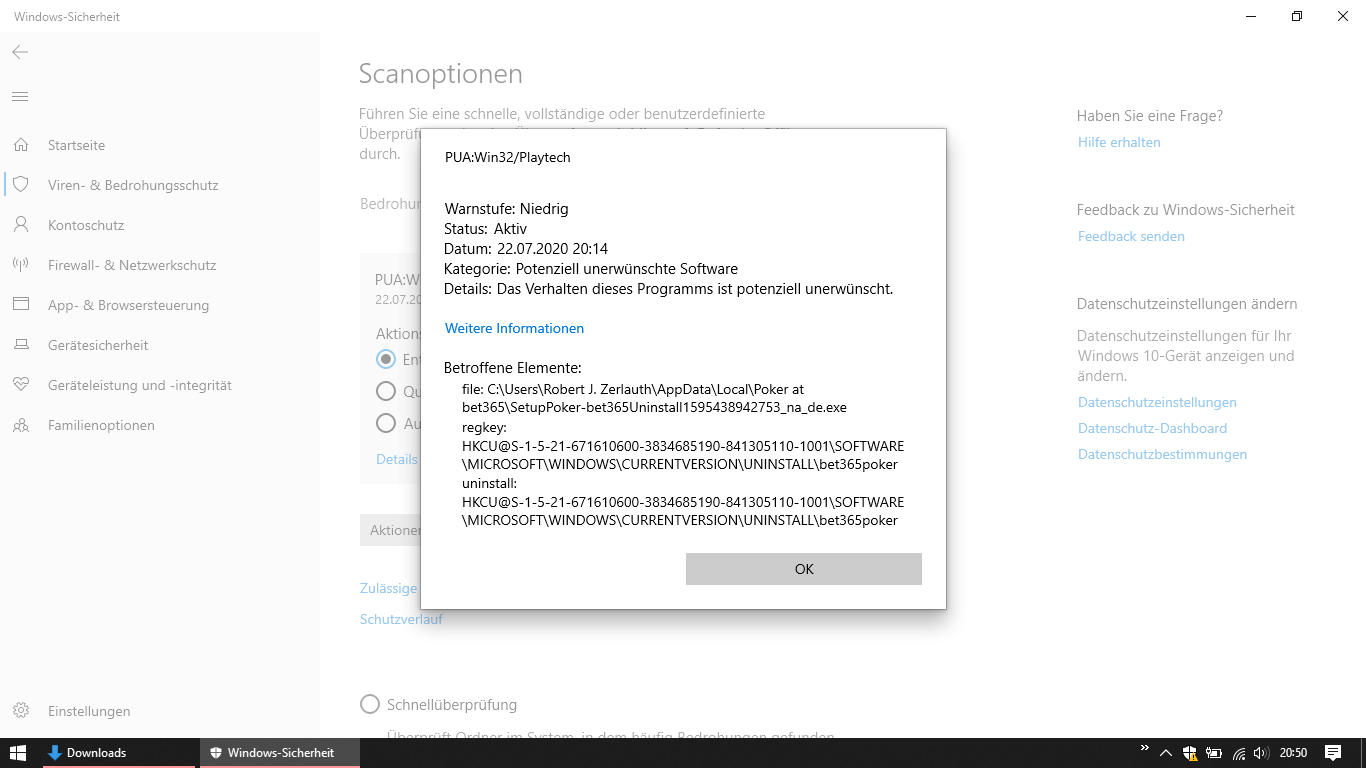Select the second threat action radio button
The height and width of the screenshot is (768, 1366).
pyautogui.click(x=386, y=391)
